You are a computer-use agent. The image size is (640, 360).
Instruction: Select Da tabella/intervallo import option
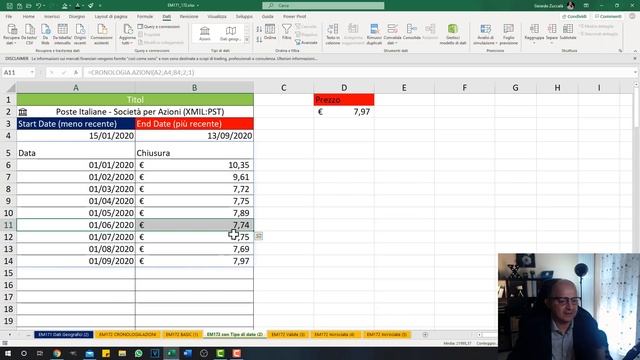click(x=62, y=34)
